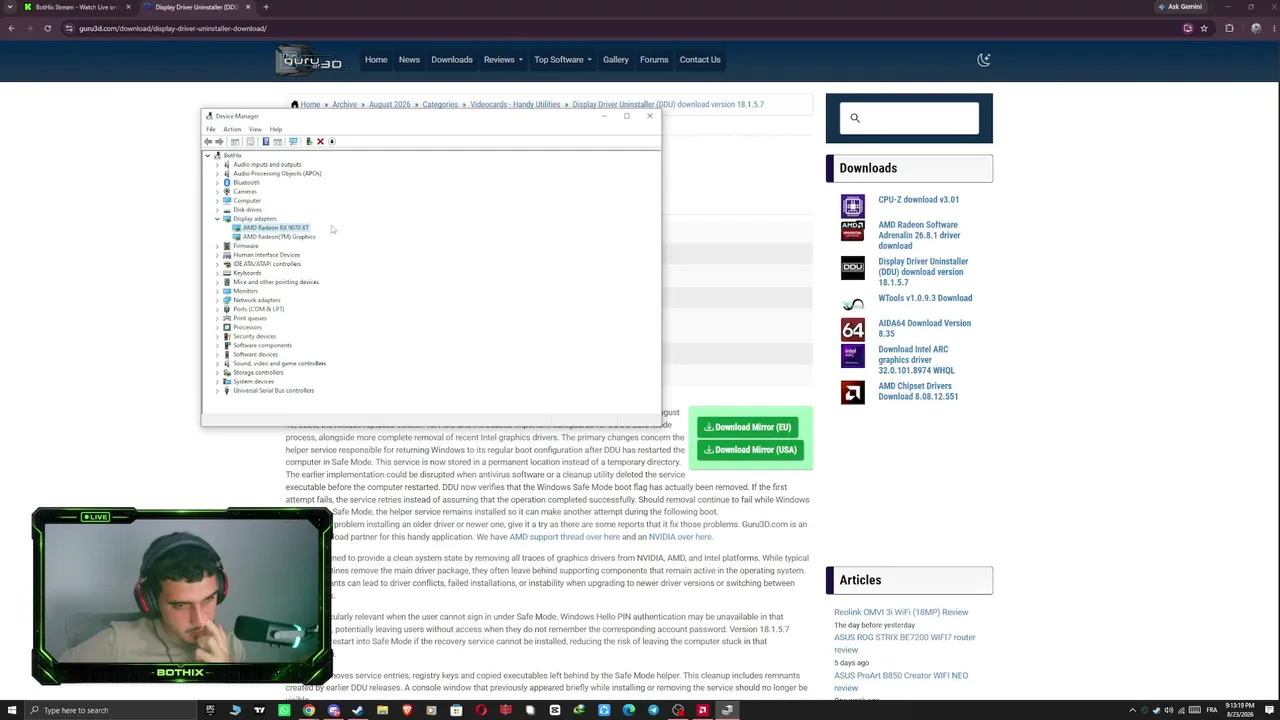Select the AMD Radeon RX 9070 XT device
The image size is (1280, 720).
276,228
